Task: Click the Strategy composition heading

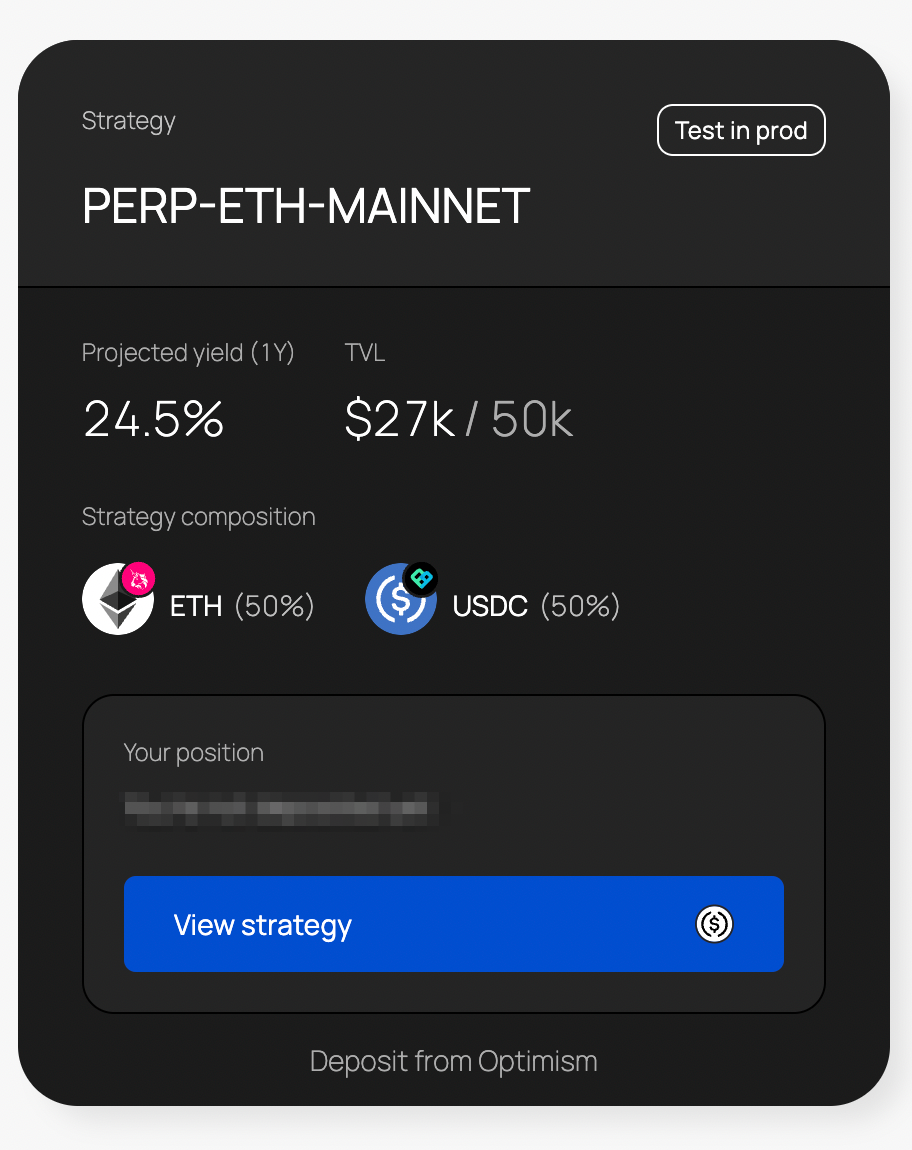Action: coord(198,517)
